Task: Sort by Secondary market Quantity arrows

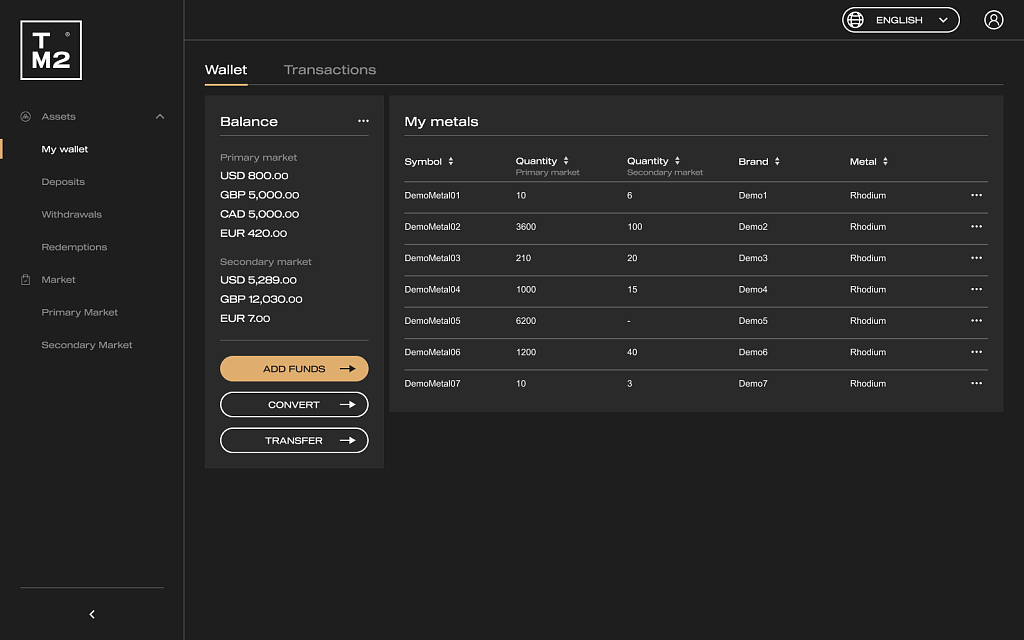Action: pyautogui.click(x=677, y=161)
